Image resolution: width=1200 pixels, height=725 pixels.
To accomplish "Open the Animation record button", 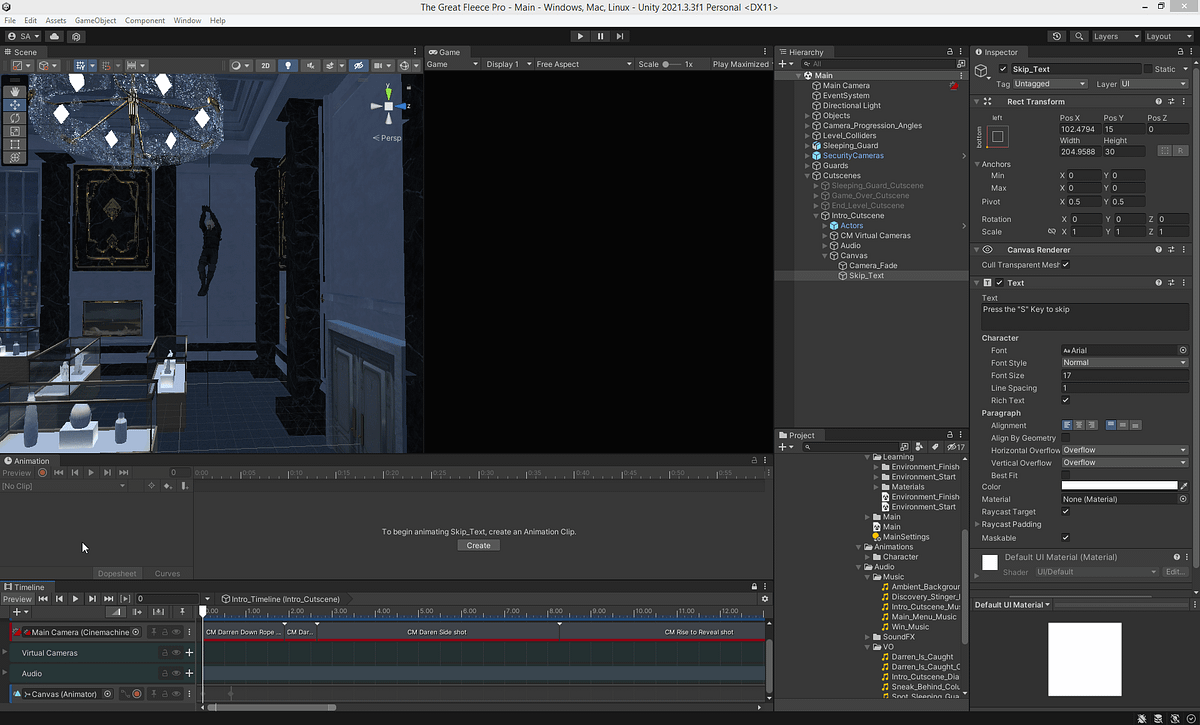I will [x=41, y=473].
